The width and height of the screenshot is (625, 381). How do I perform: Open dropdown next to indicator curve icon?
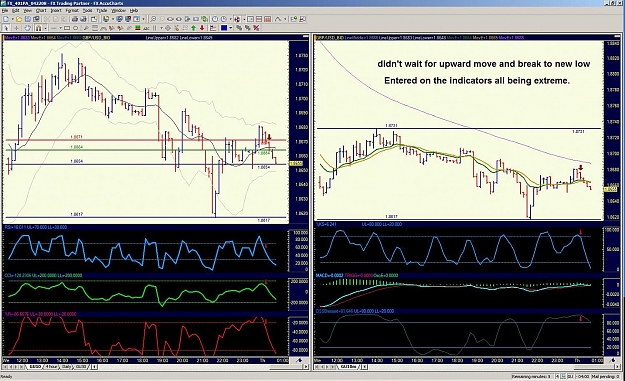285,19
